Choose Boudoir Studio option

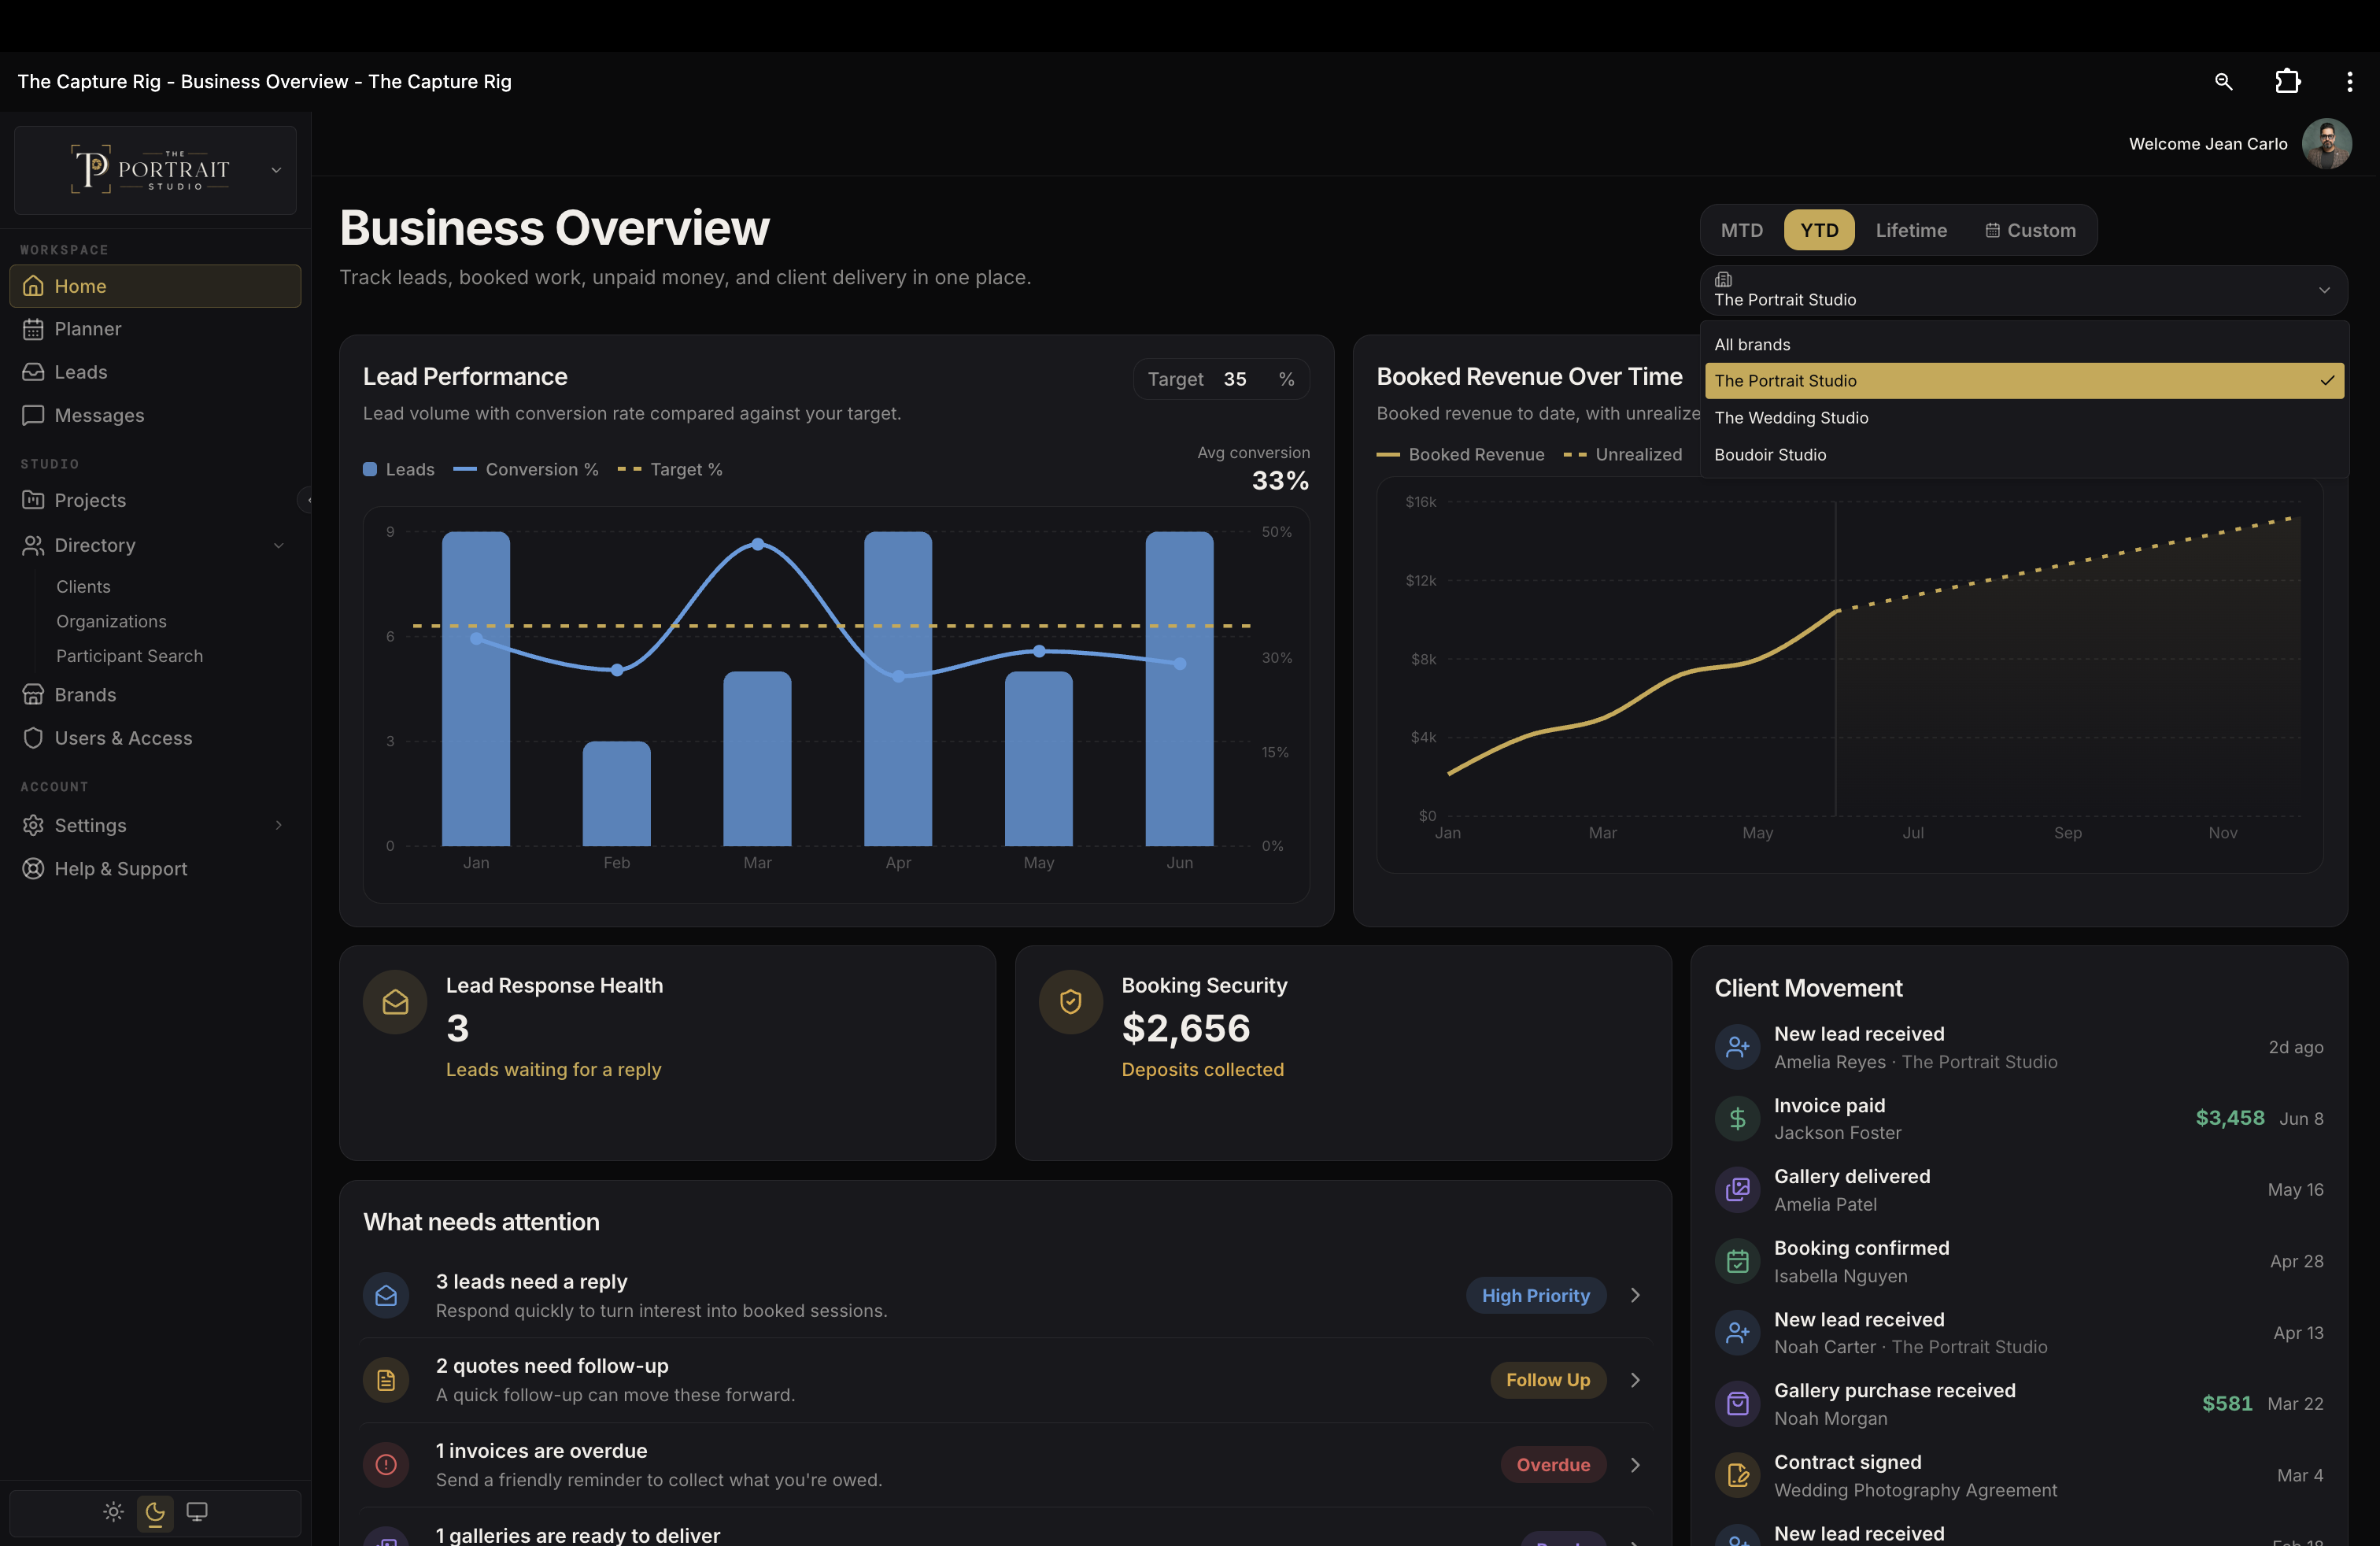coord(2024,455)
